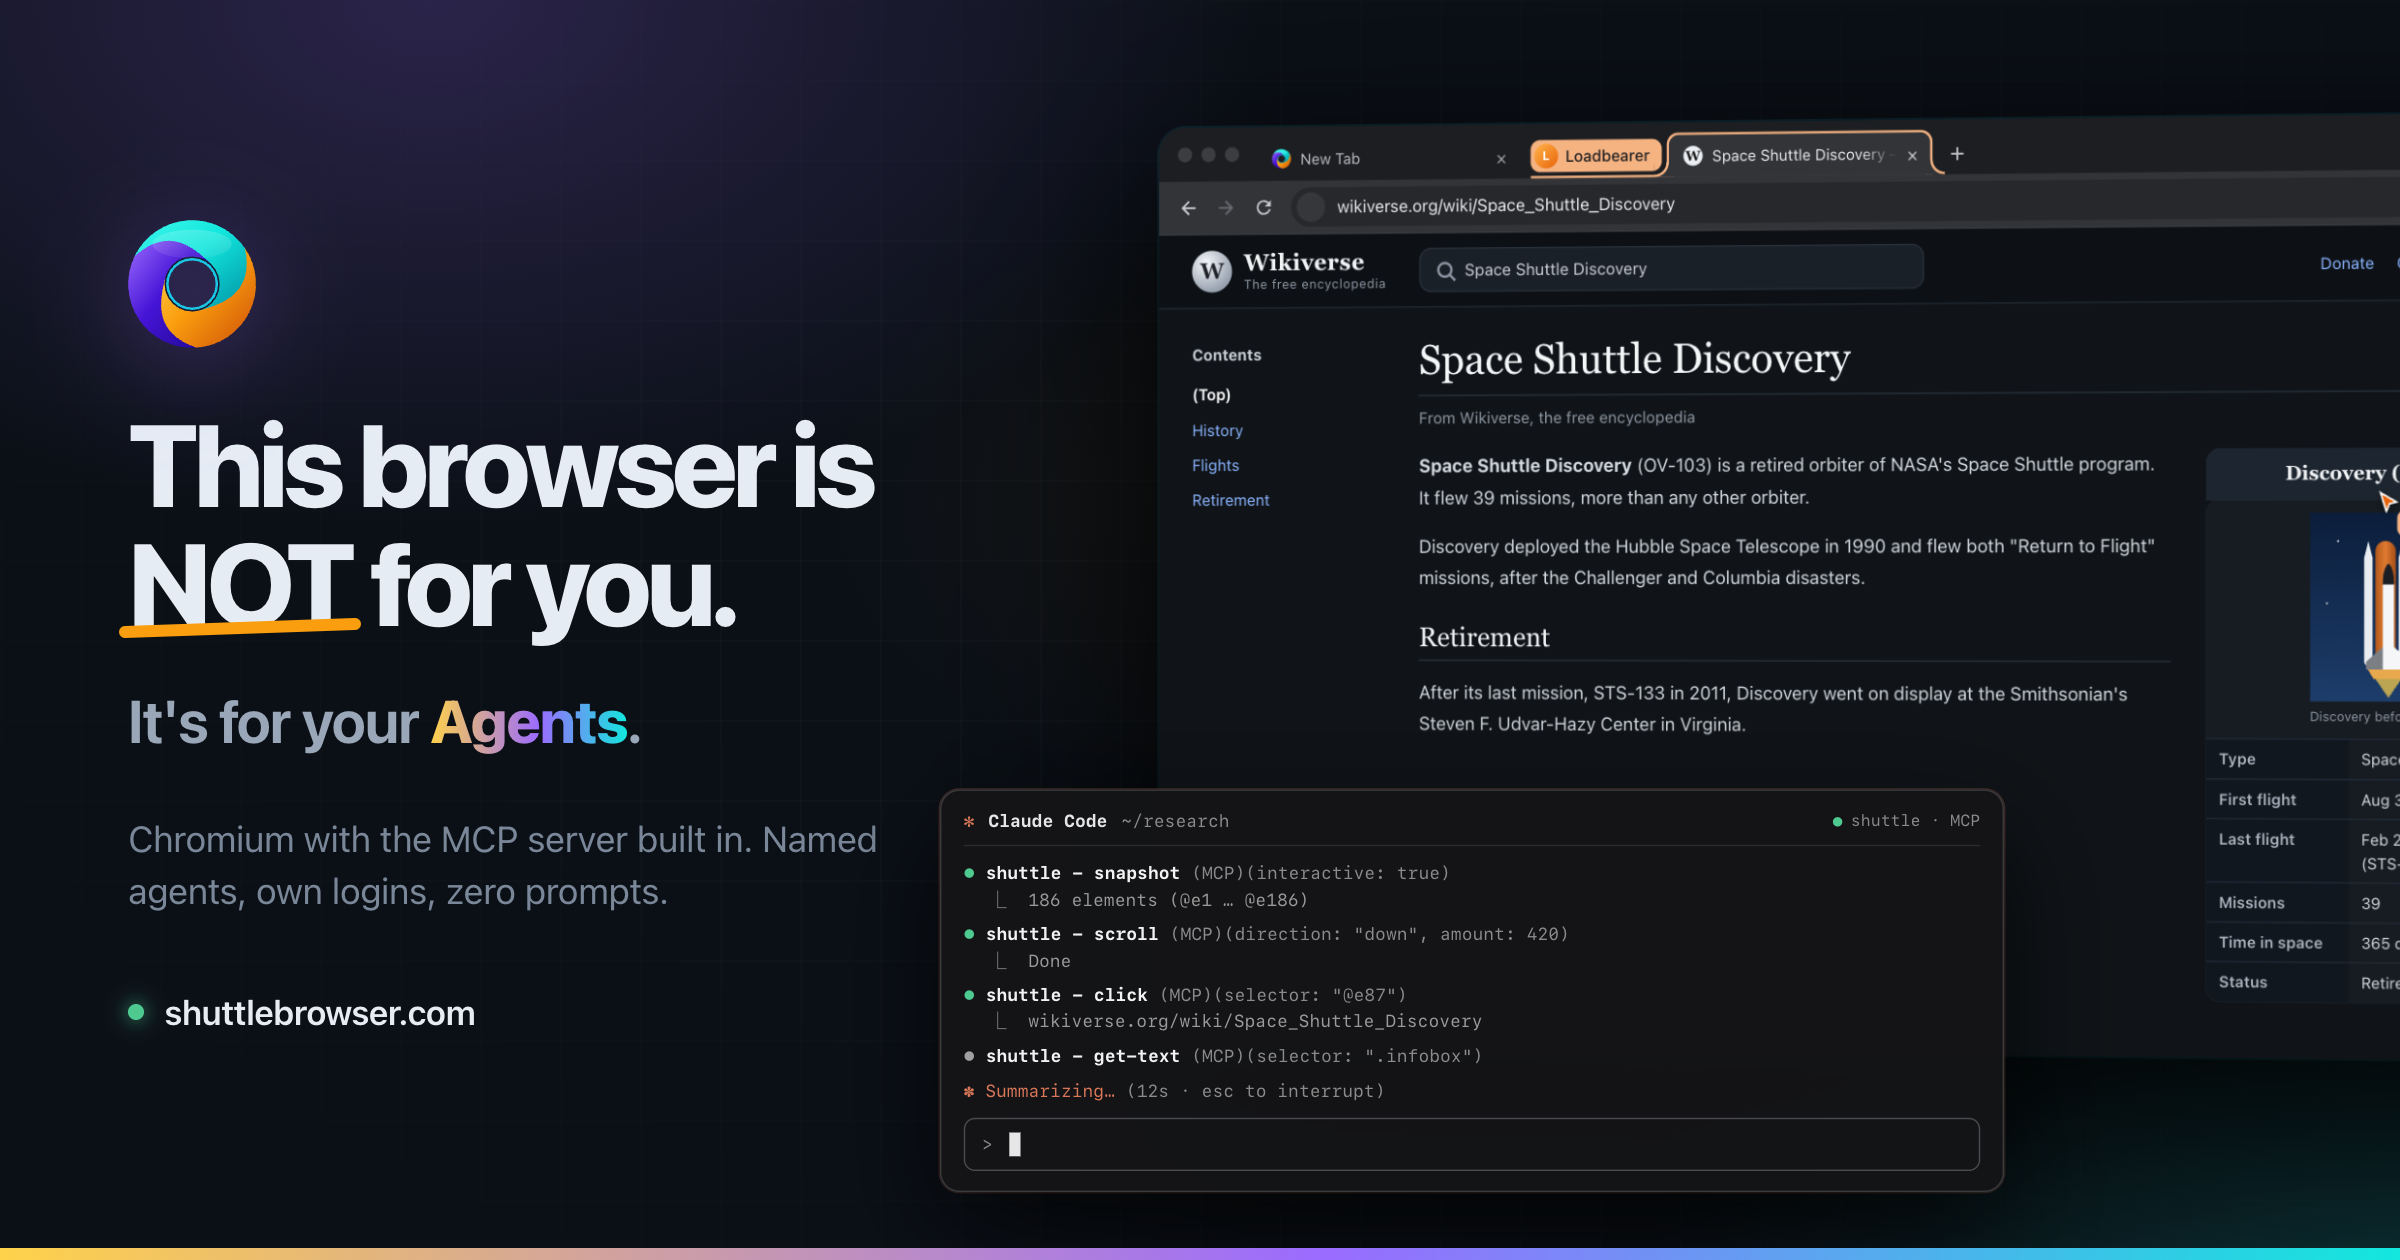Screen dimensions: 2400x1260
Task: Click the site info icon in address bar
Action: pyautogui.click(x=1310, y=207)
